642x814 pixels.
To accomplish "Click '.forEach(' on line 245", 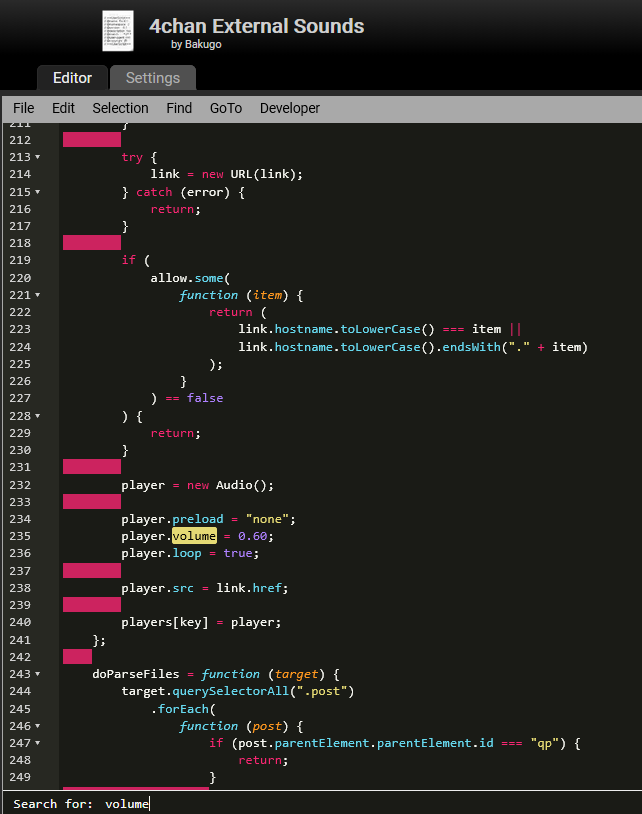I will [x=183, y=709].
